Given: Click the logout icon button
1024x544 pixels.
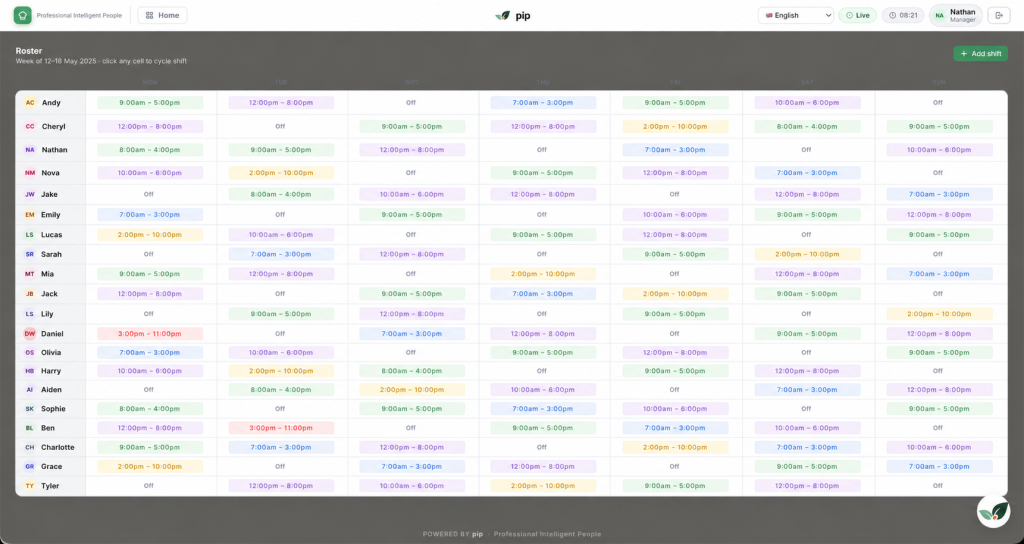Looking at the screenshot, I should point(999,16).
